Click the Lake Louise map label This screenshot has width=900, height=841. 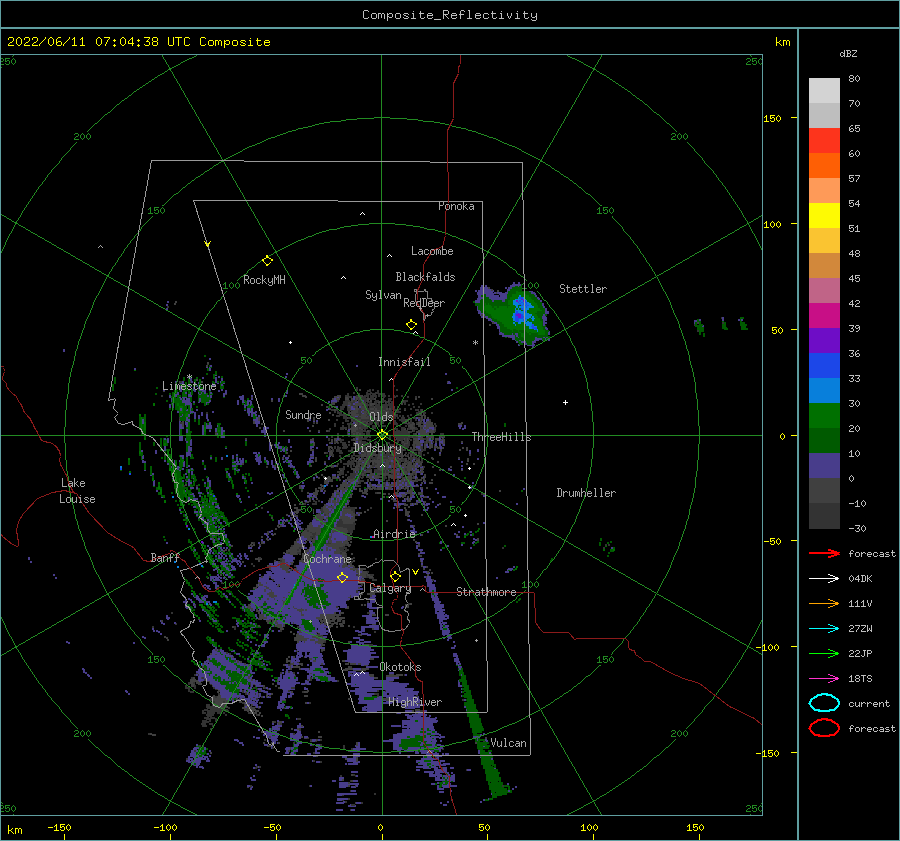tap(77, 491)
